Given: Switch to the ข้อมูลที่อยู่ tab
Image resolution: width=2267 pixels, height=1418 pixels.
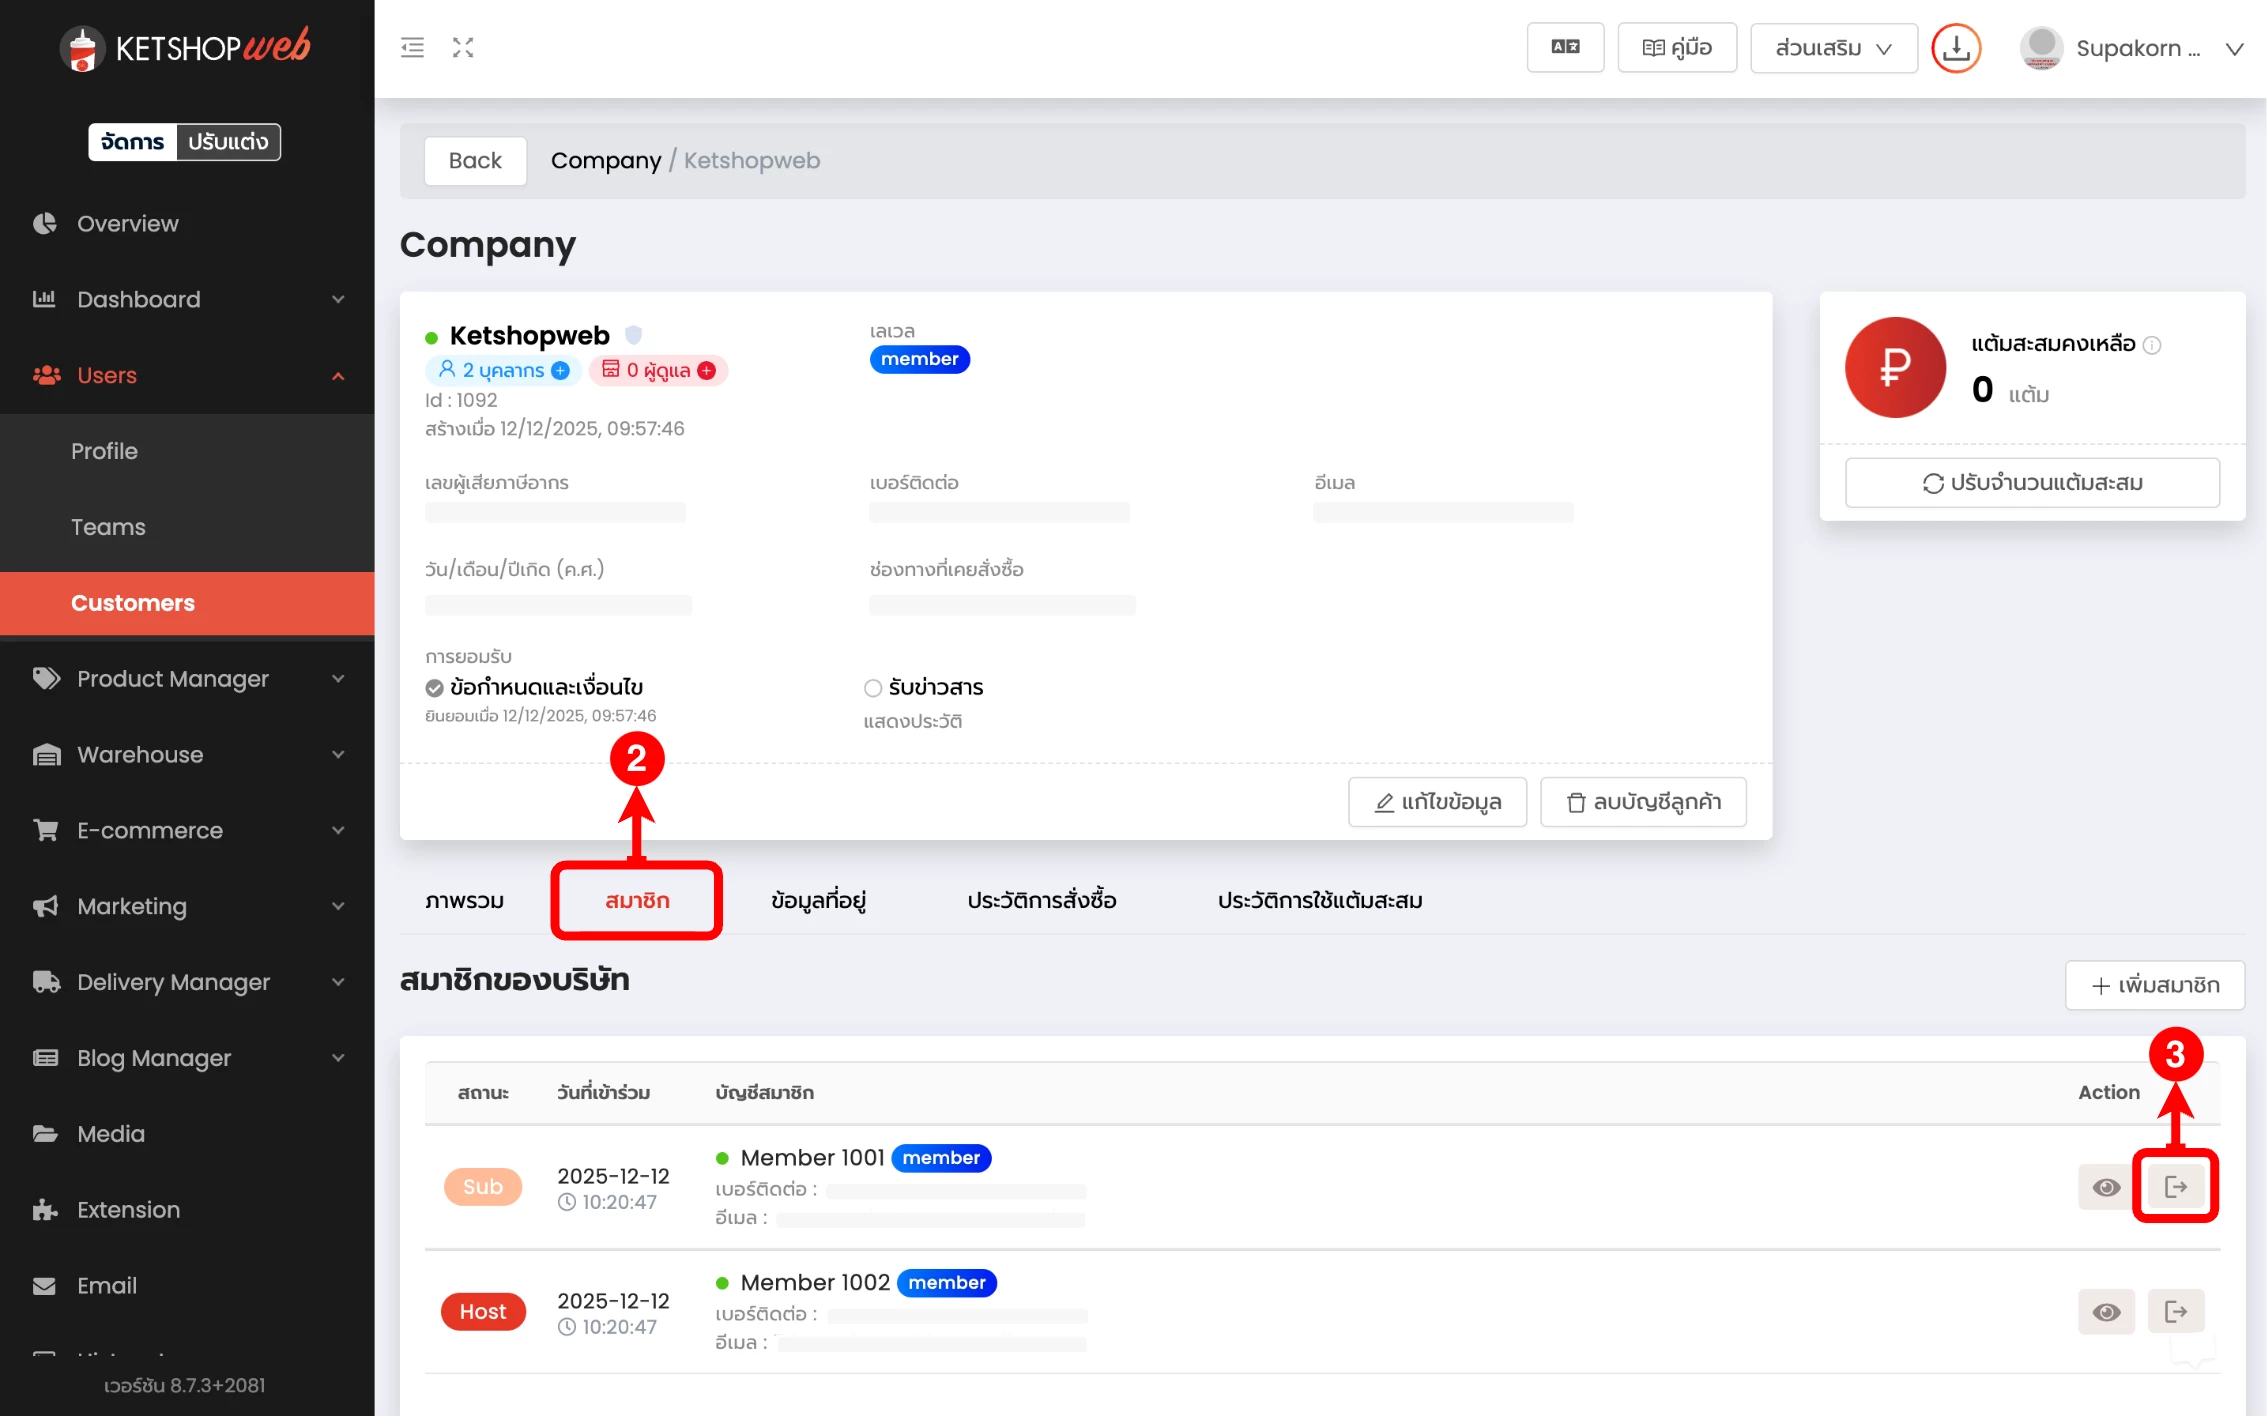Looking at the screenshot, I should coord(818,900).
